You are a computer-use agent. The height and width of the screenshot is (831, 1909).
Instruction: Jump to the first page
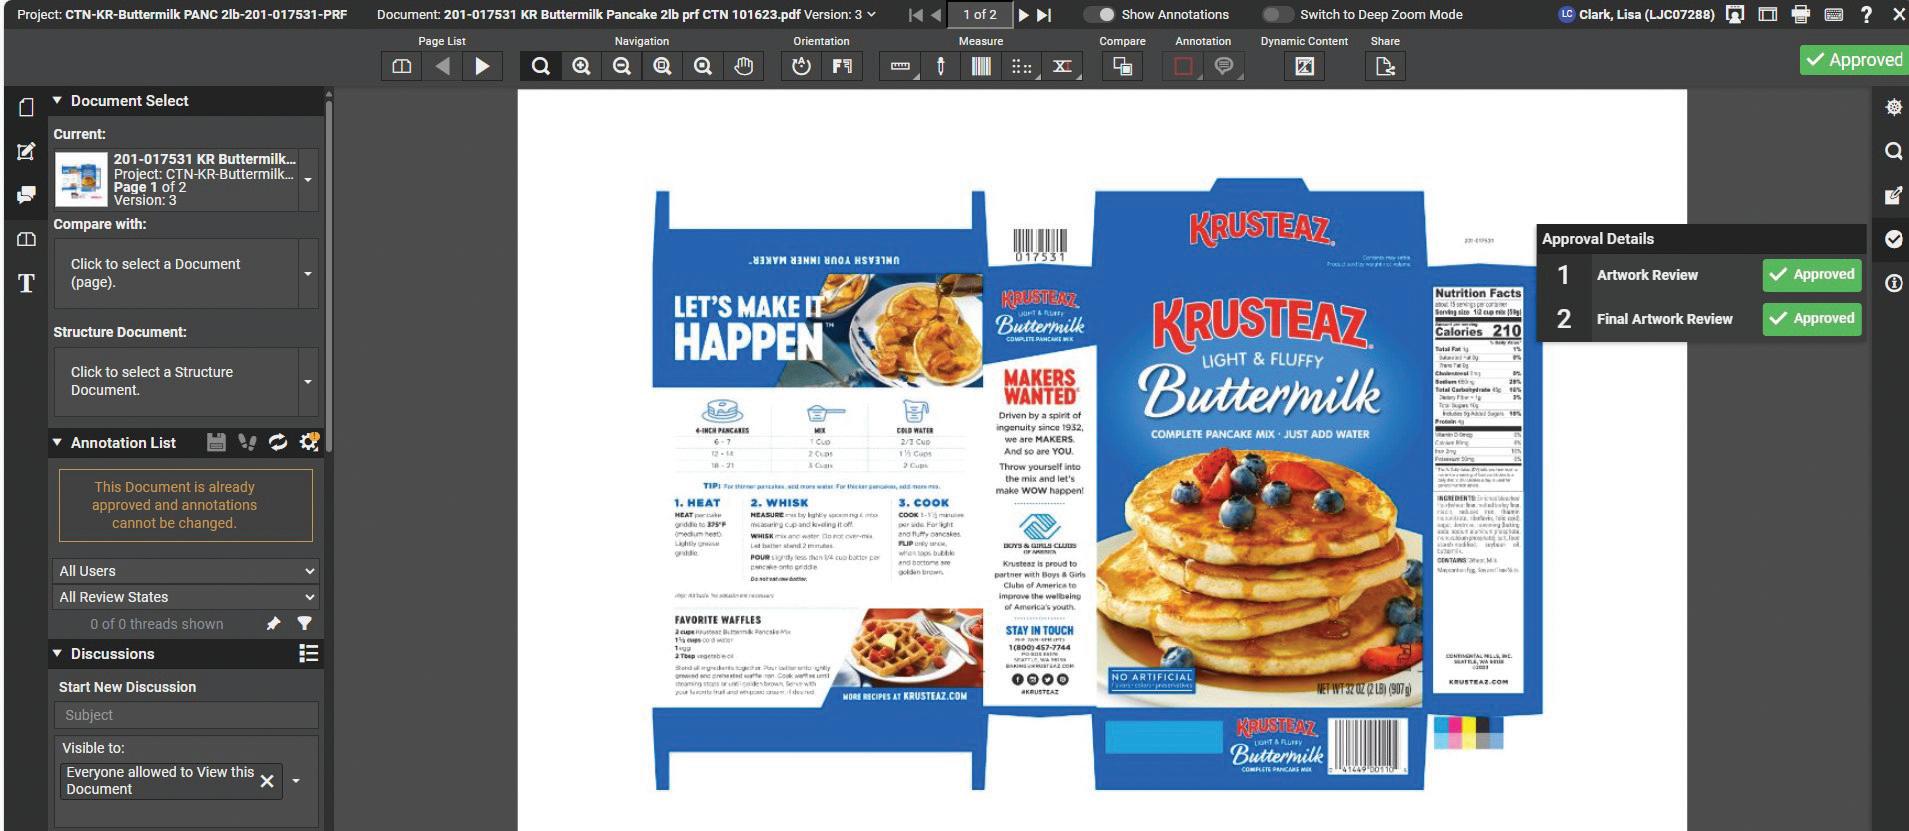point(915,15)
